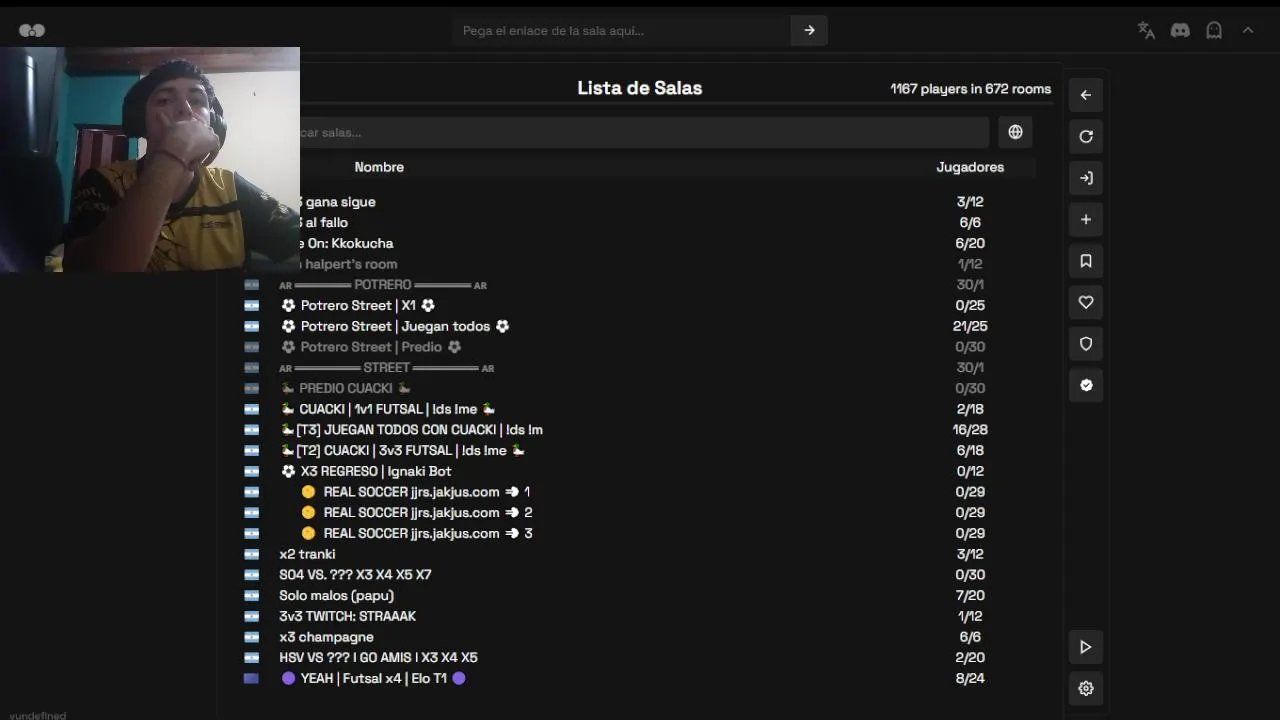
Task: Refresh the room list
Action: [1086, 136]
